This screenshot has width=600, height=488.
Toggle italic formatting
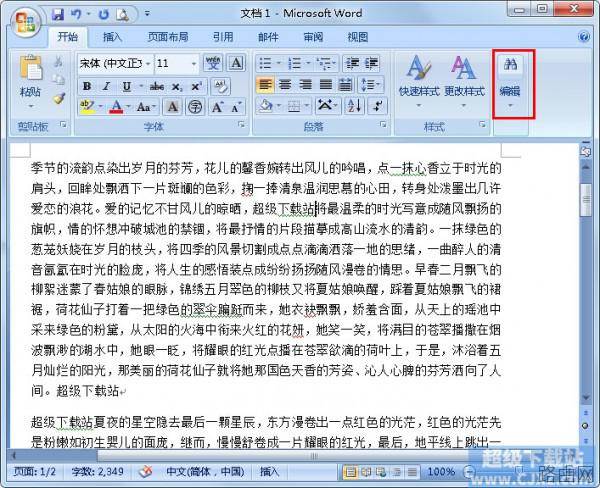pyautogui.click(x=106, y=86)
